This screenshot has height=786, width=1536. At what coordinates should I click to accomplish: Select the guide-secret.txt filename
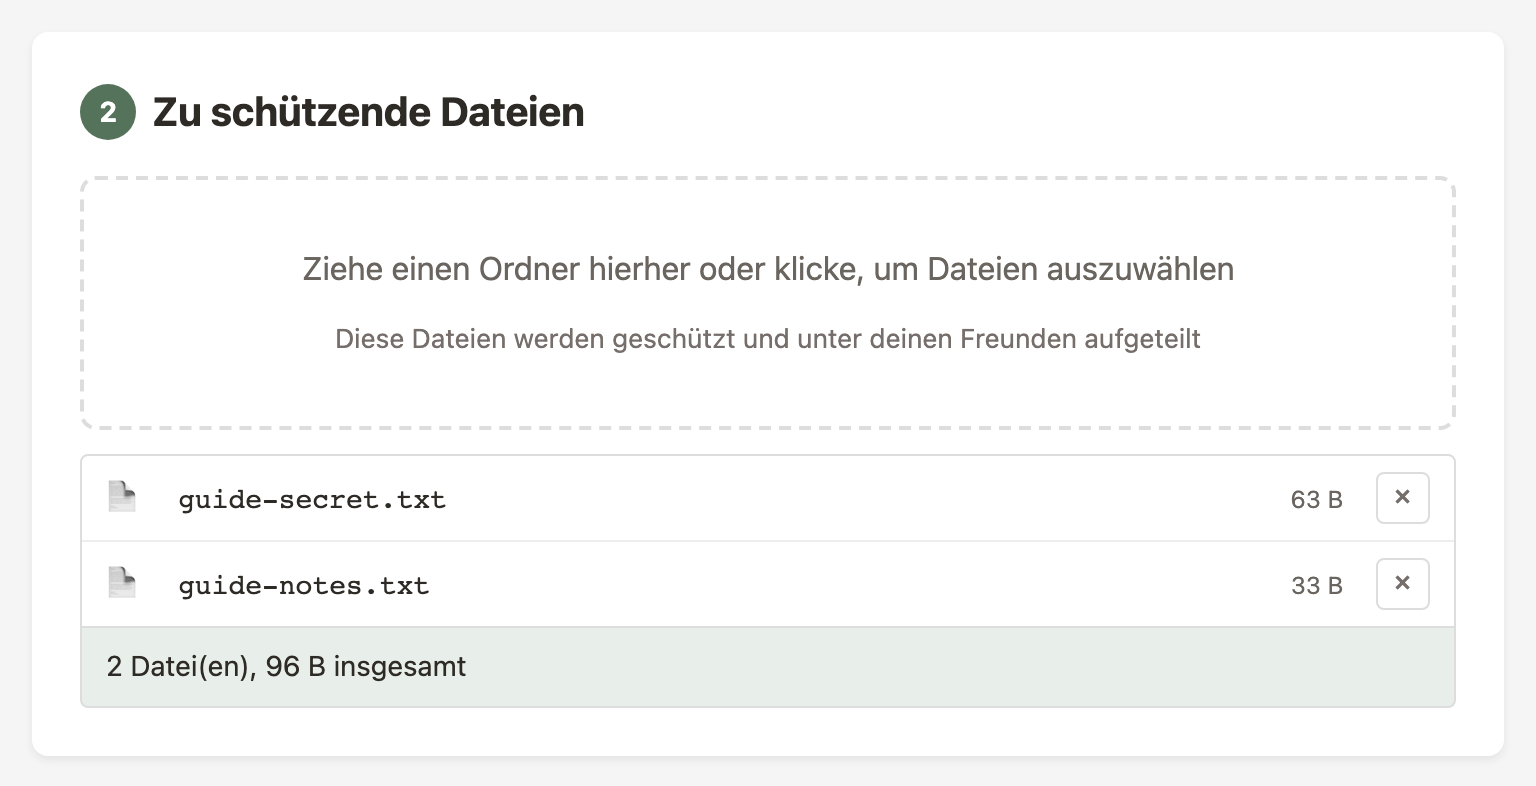(312, 498)
